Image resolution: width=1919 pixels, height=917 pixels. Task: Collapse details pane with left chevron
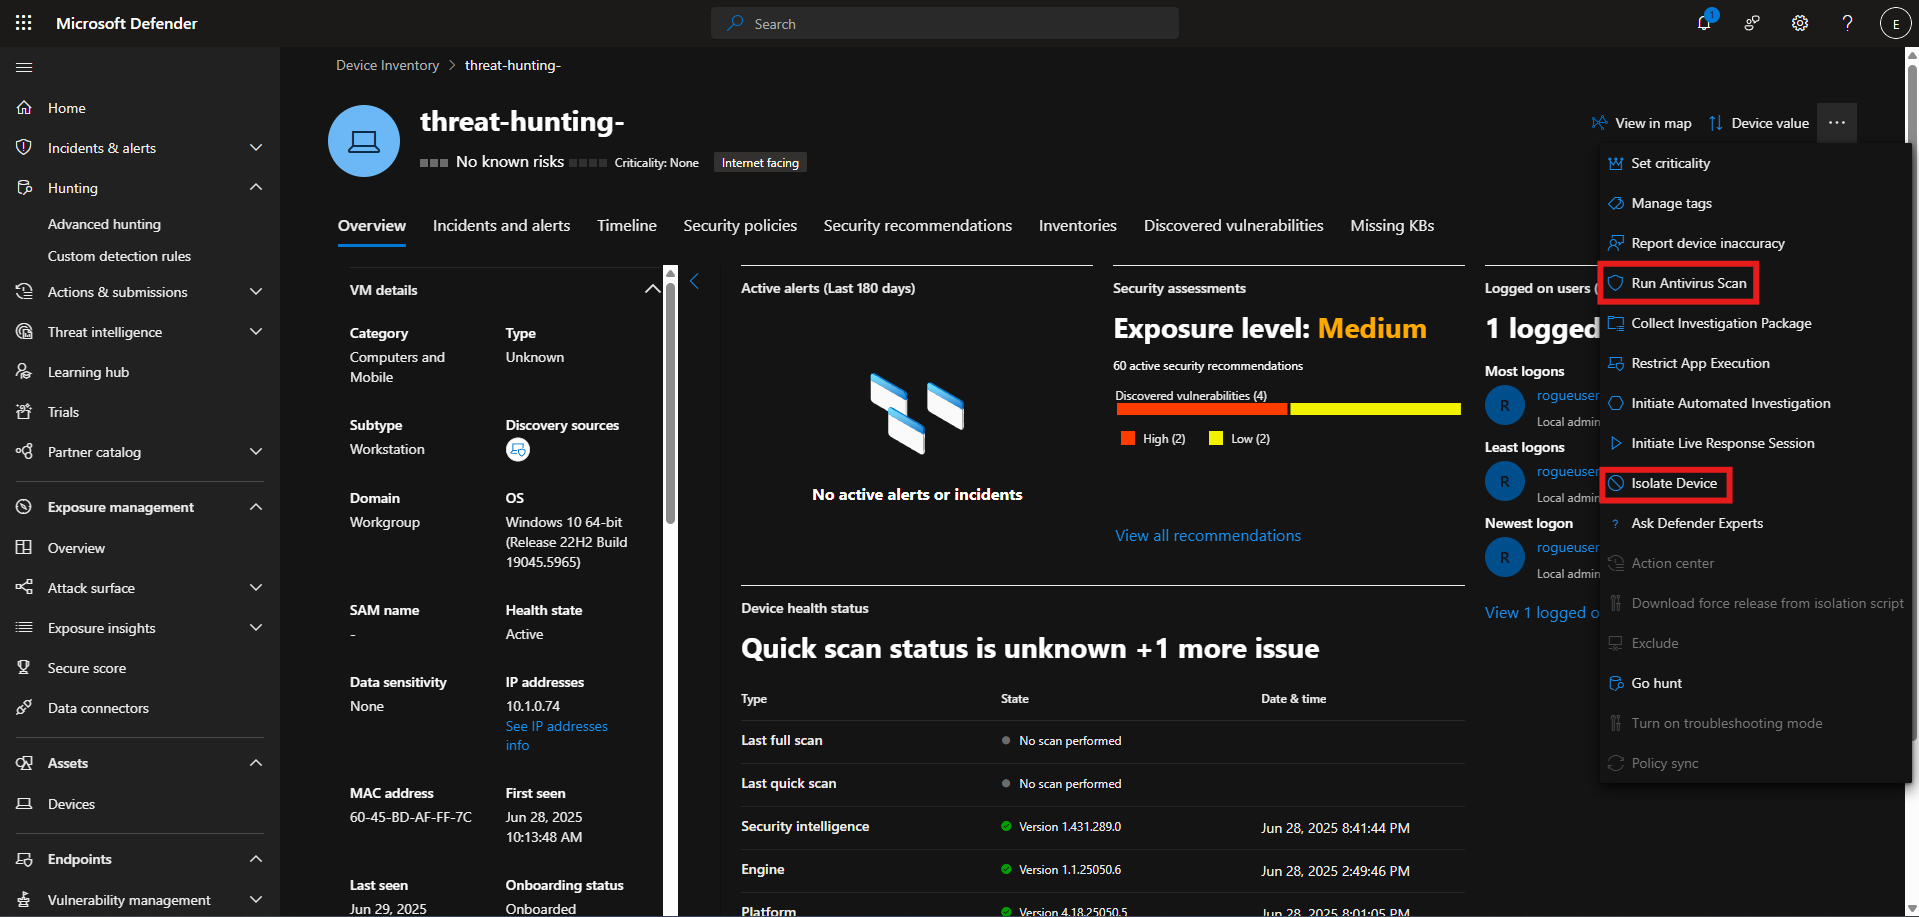click(694, 282)
